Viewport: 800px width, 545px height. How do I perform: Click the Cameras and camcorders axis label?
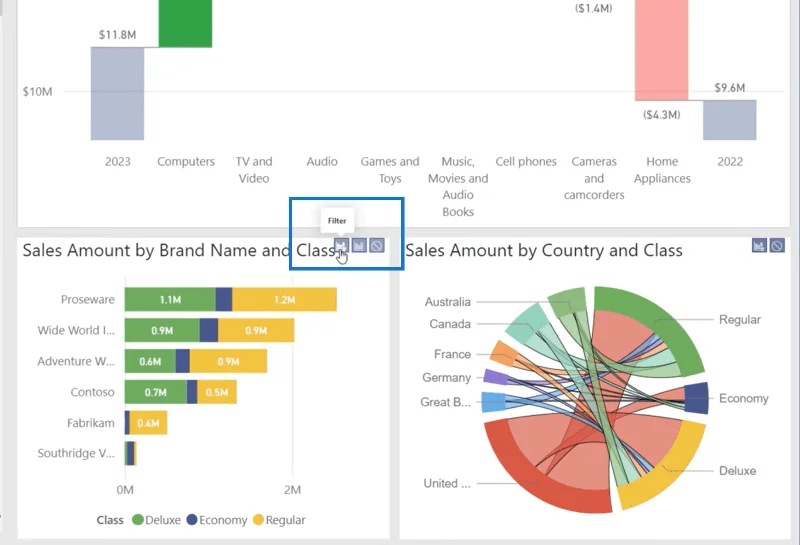594,178
